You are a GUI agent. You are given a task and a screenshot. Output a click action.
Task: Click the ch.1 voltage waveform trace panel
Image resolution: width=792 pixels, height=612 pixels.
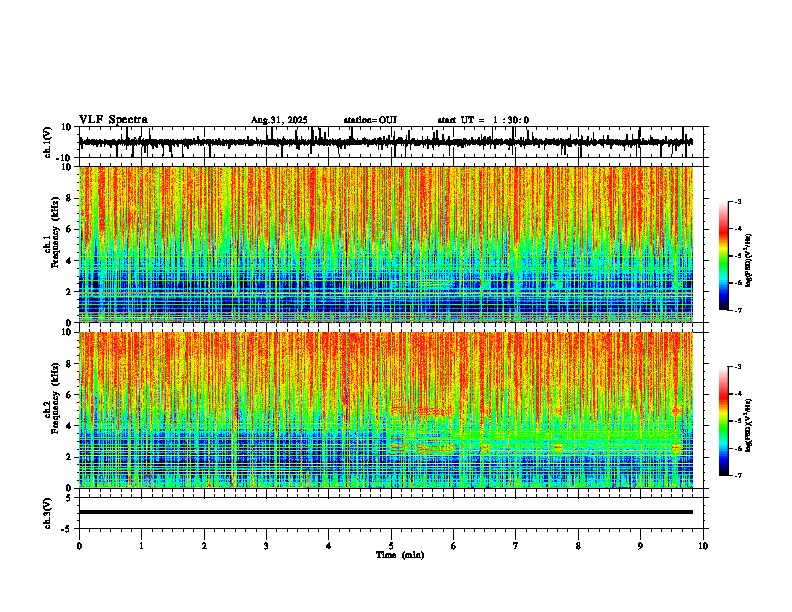[391, 142]
